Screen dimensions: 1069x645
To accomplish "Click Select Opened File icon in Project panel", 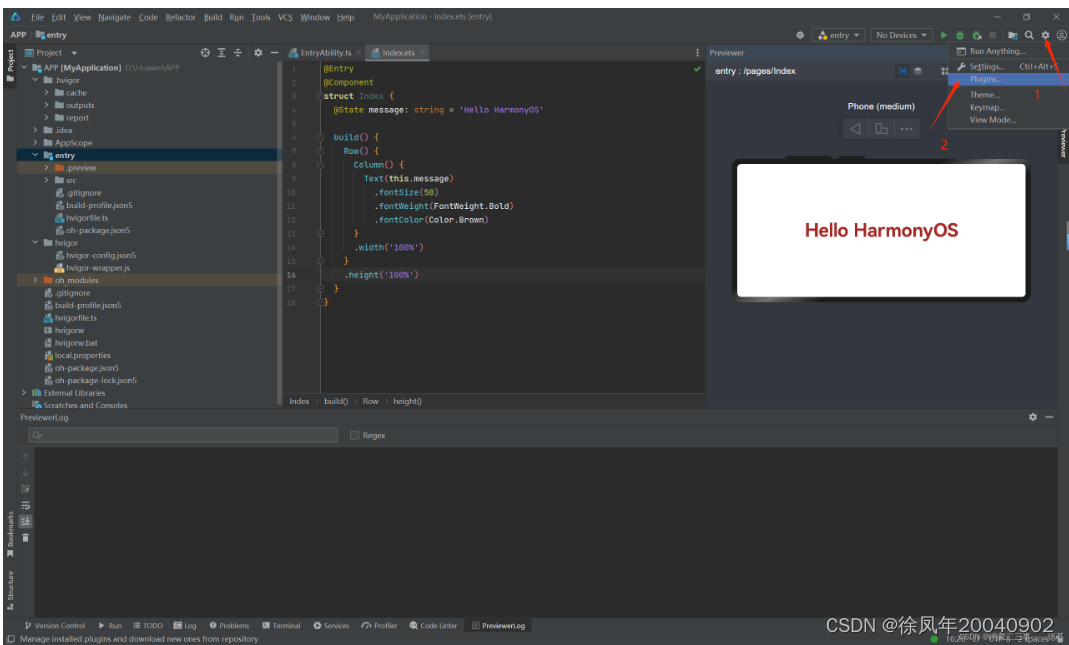I will (x=205, y=52).
